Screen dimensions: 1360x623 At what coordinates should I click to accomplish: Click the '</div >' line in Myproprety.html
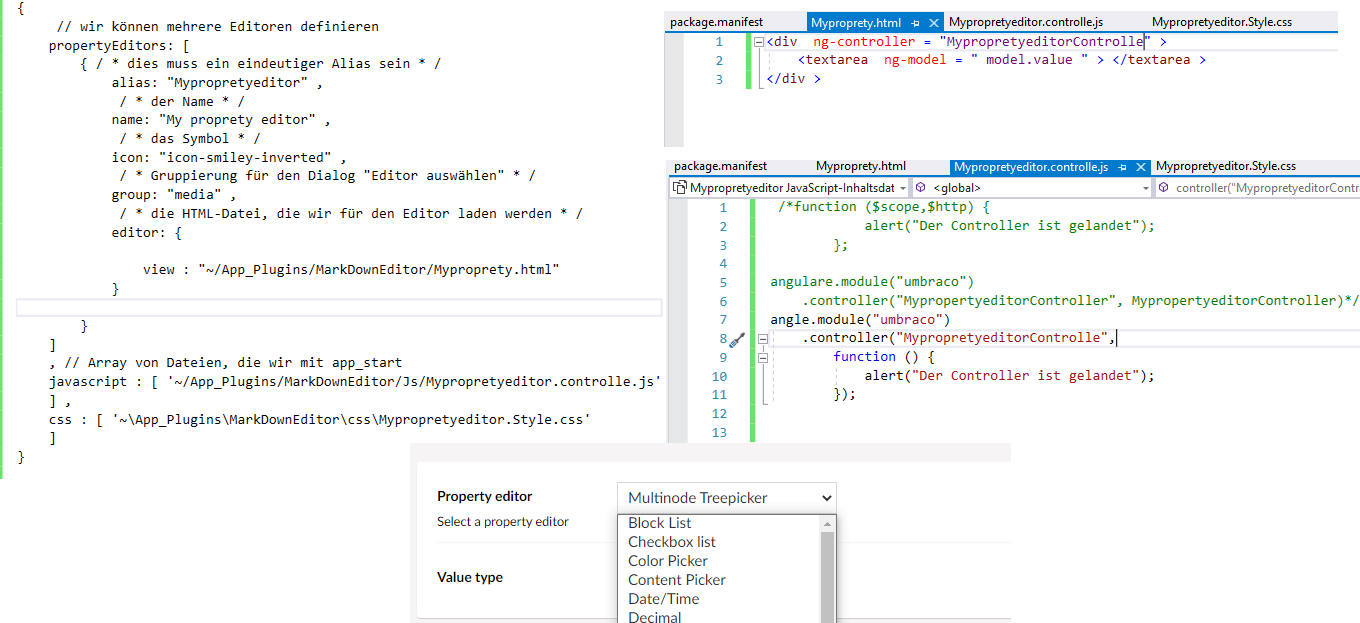[793, 79]
